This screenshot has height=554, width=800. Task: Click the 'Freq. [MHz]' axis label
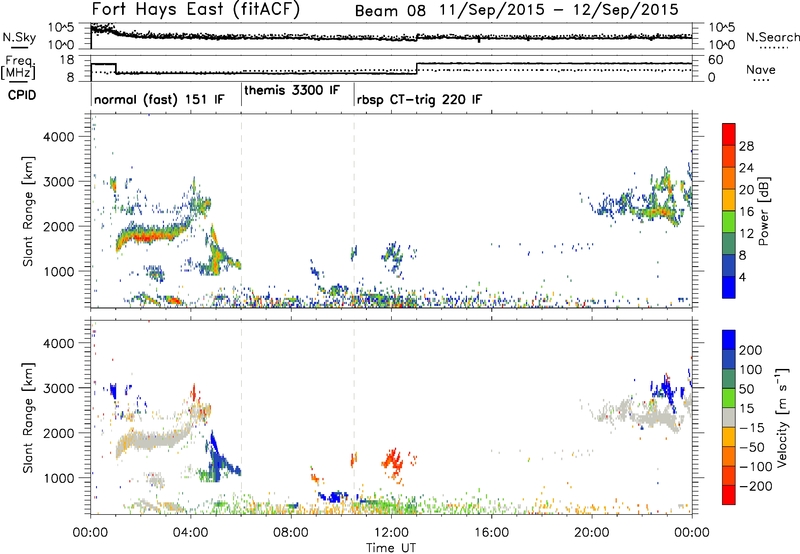pyautogui.click(x=18, y=68)
